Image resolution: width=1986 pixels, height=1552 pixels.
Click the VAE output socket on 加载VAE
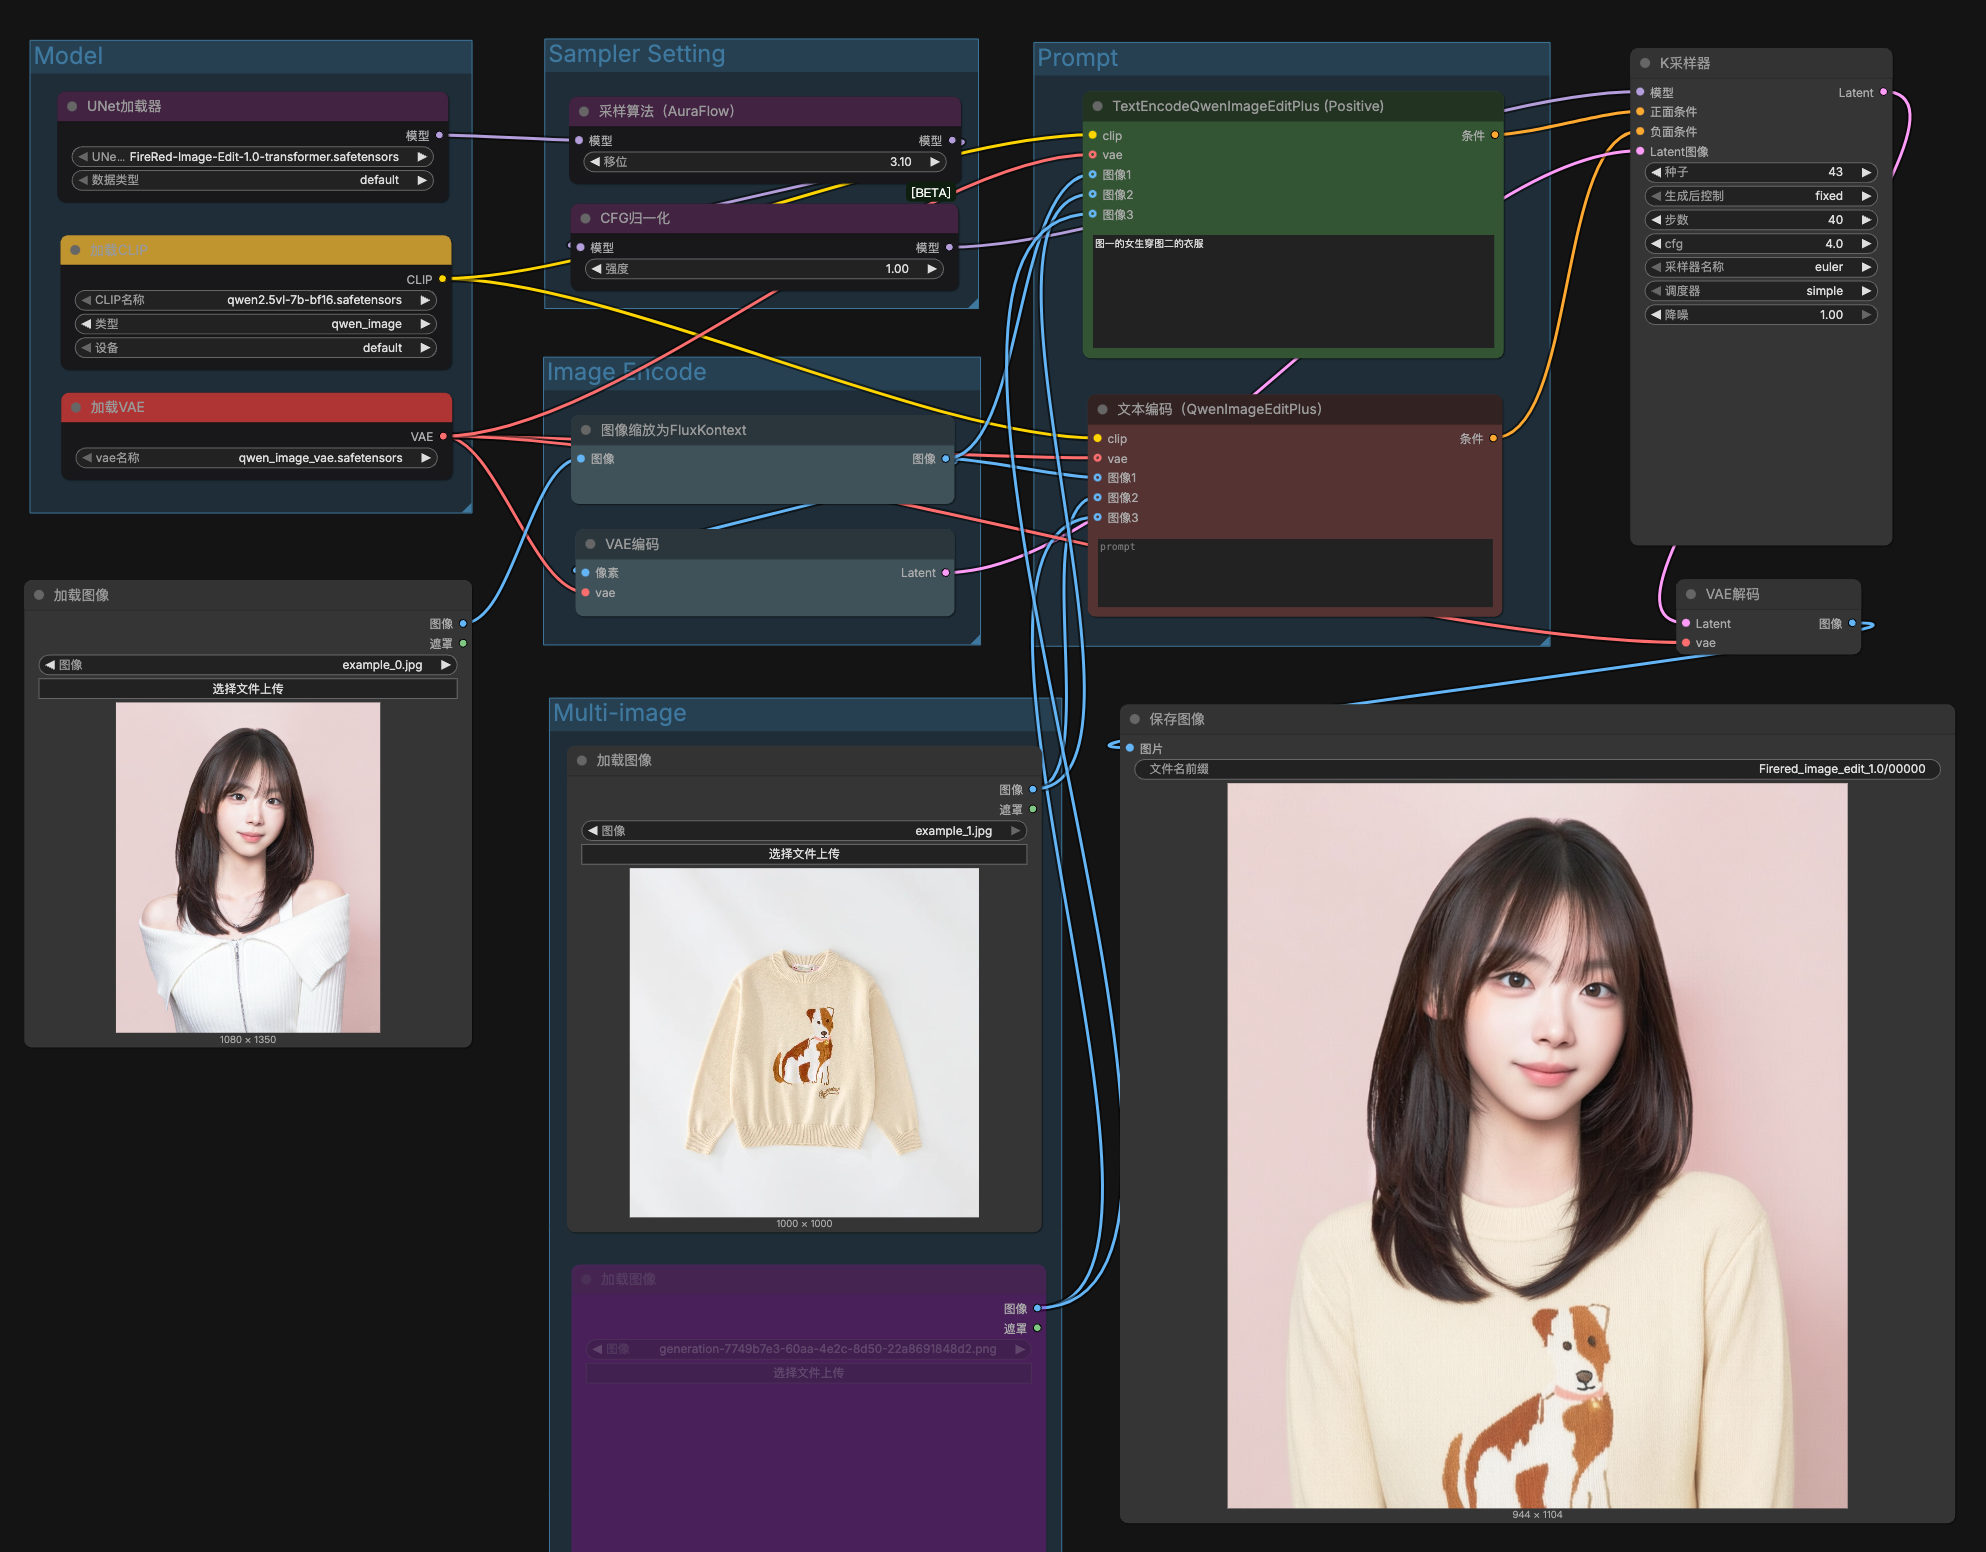click(443, 436)
